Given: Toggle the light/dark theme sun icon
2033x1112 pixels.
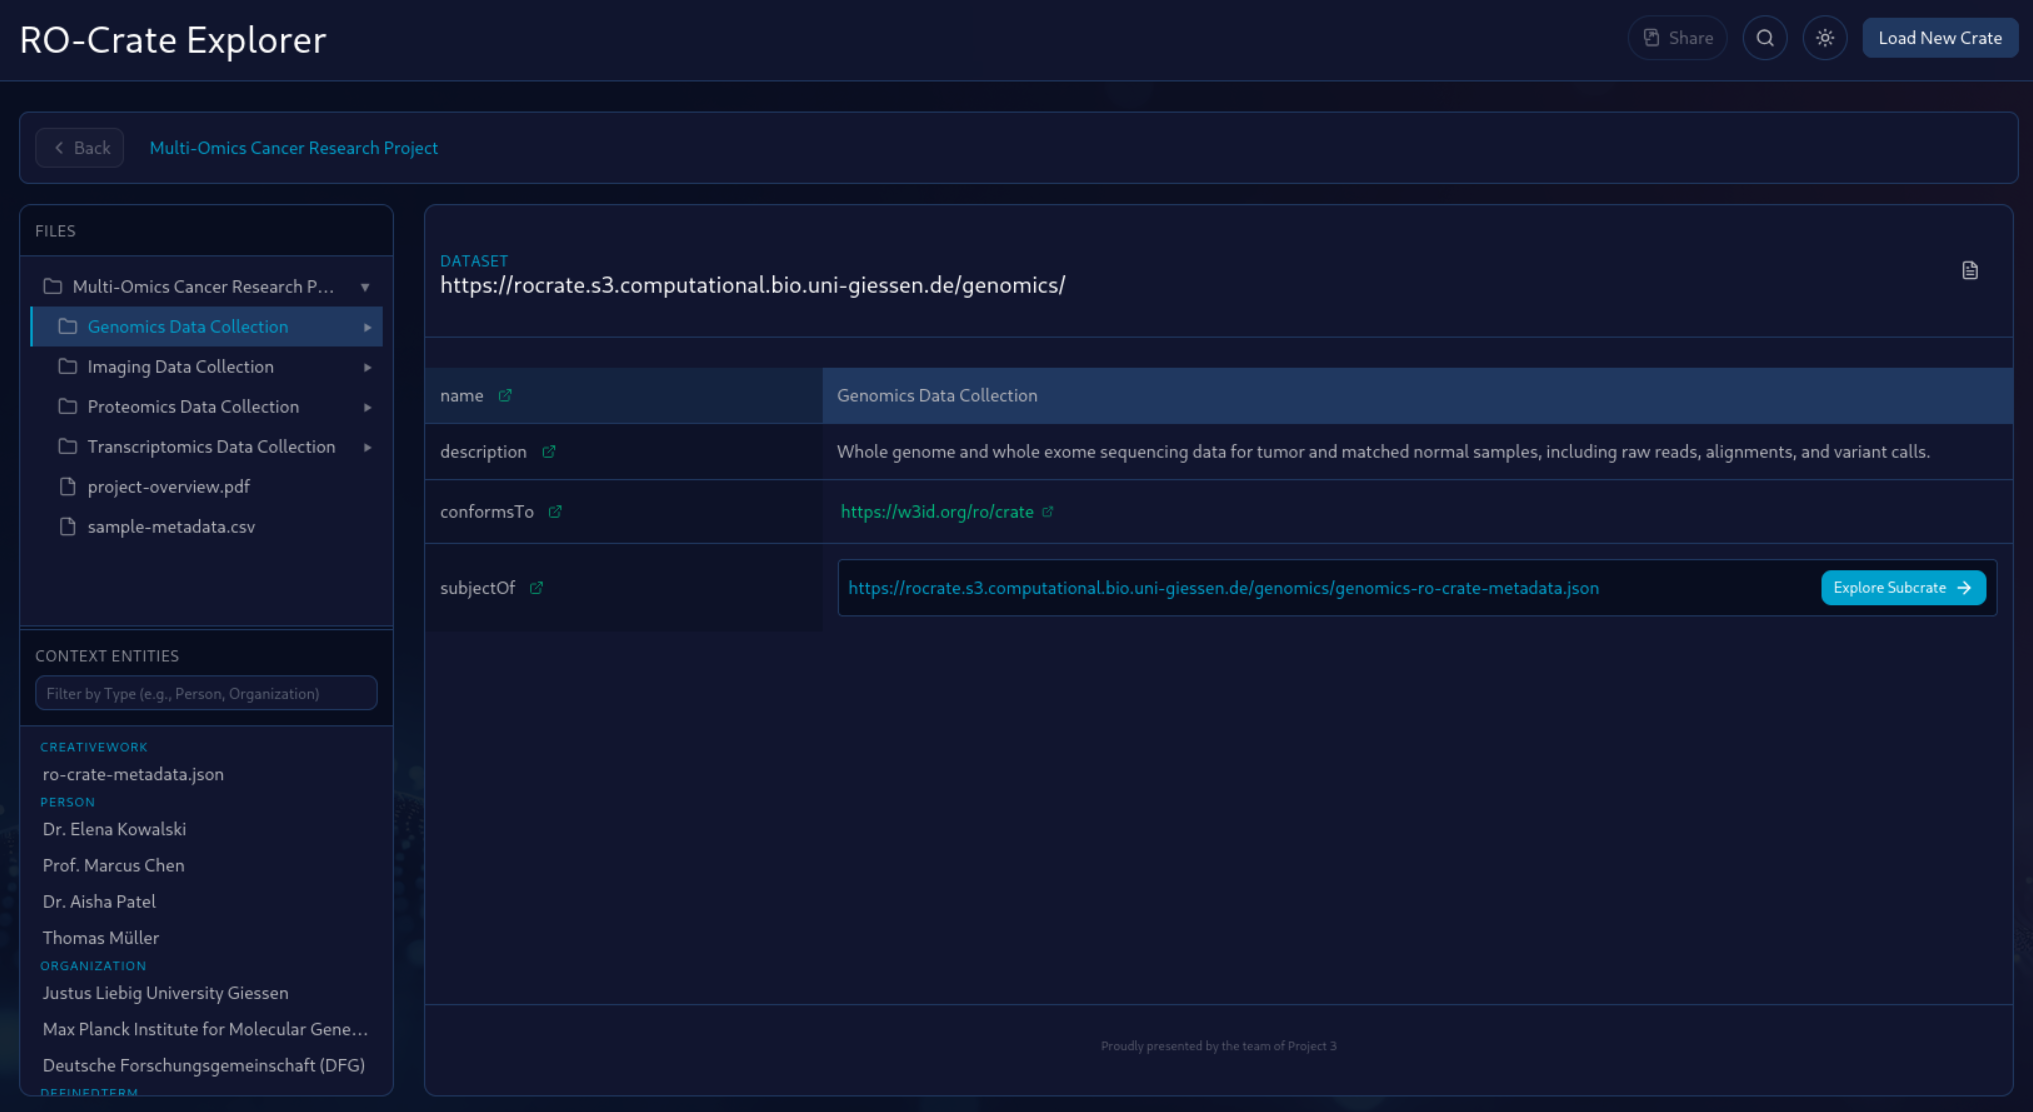Looking at the screenshot, I should click(x=1825, y=38).
